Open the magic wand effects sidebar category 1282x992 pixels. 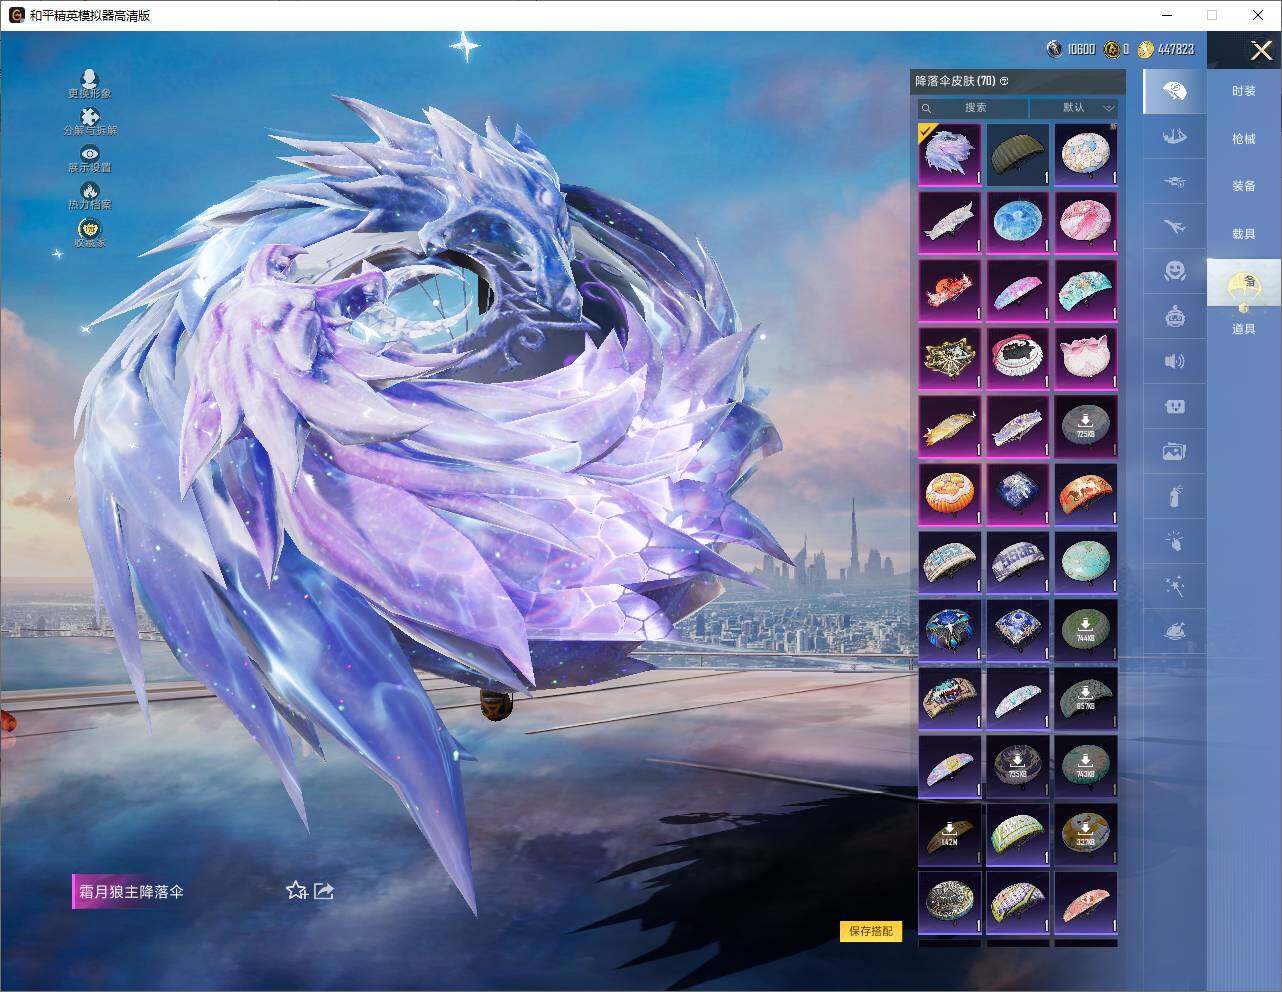[x=1175, y=586]
